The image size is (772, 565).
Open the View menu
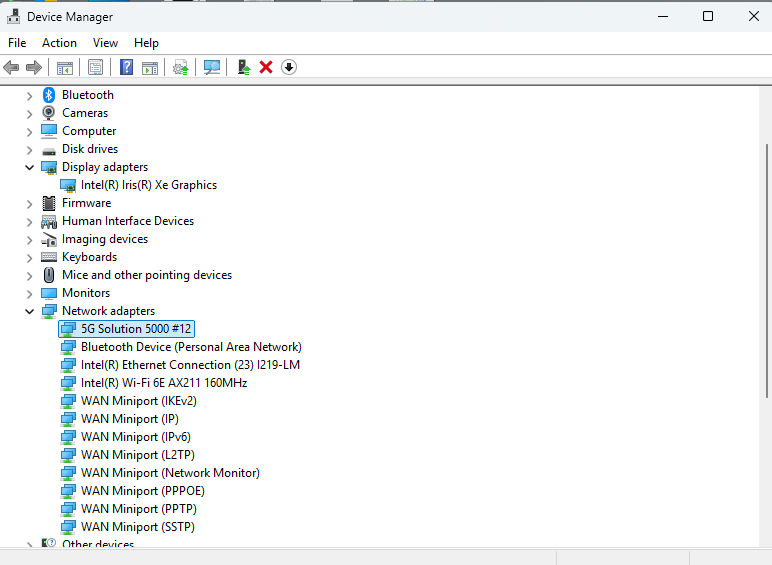[105, 43]
